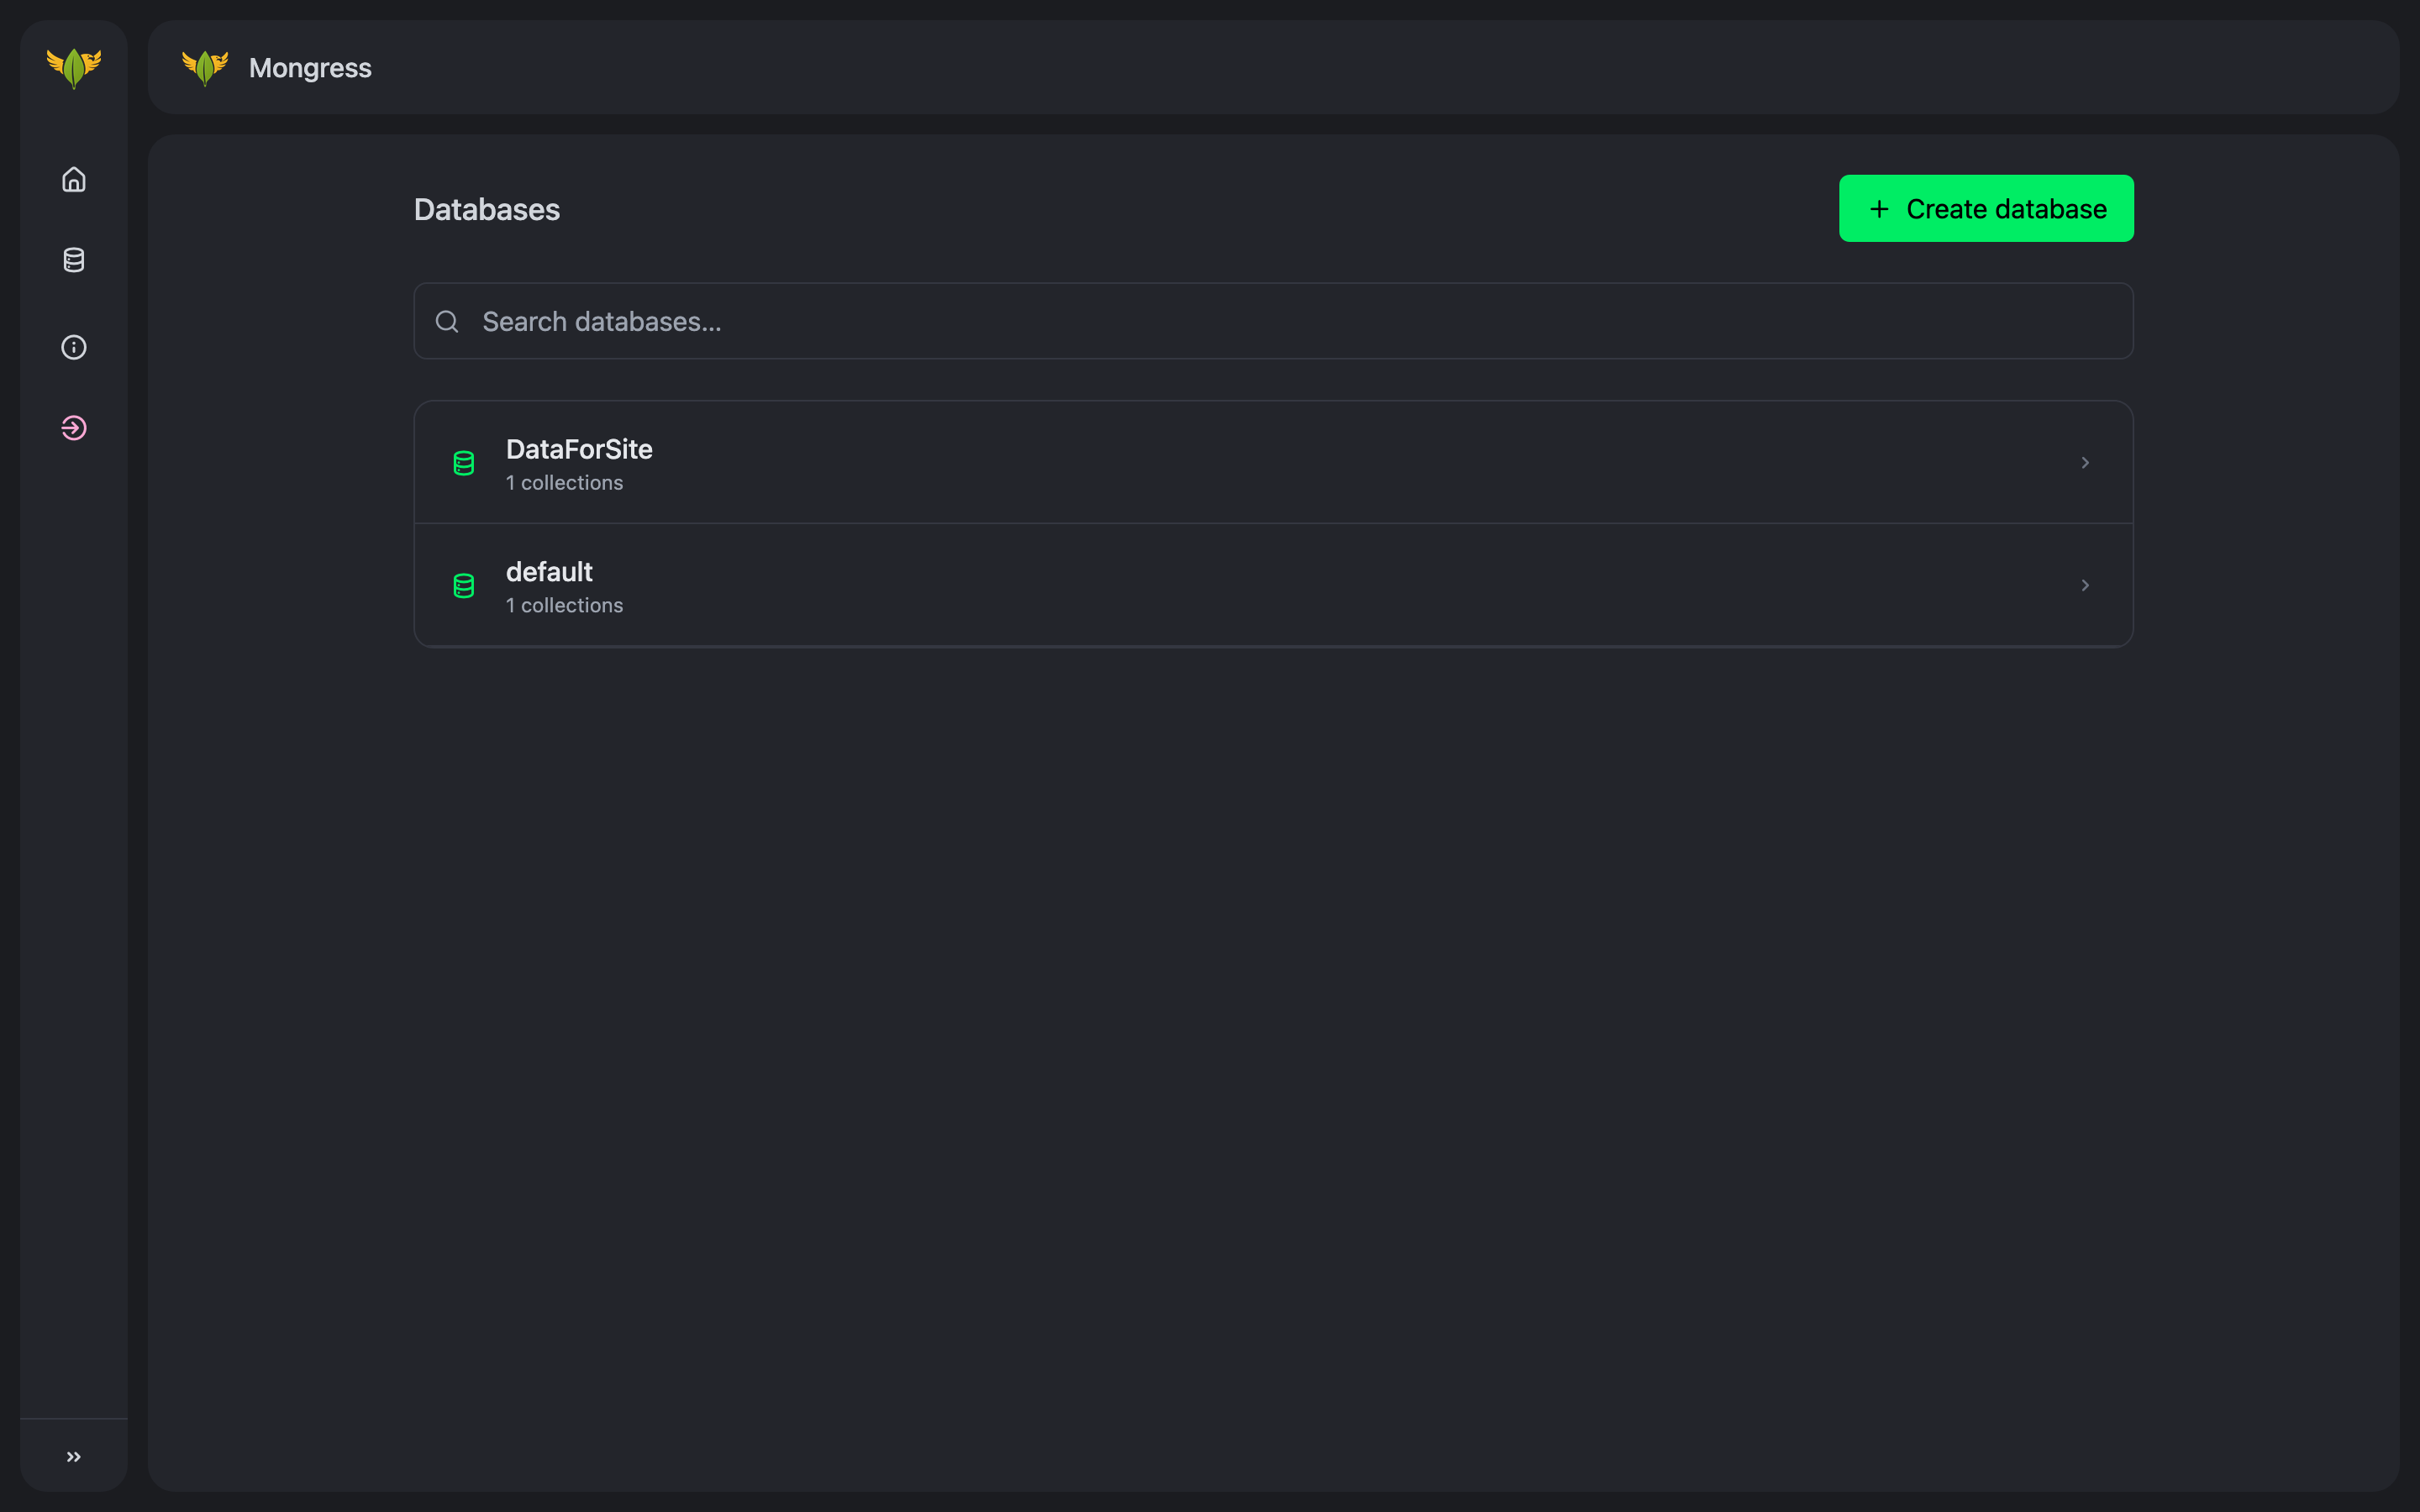Viewport: 2420px width, 1512px height.
Task: Click the Mongress title text
Action: click(310, 67)
